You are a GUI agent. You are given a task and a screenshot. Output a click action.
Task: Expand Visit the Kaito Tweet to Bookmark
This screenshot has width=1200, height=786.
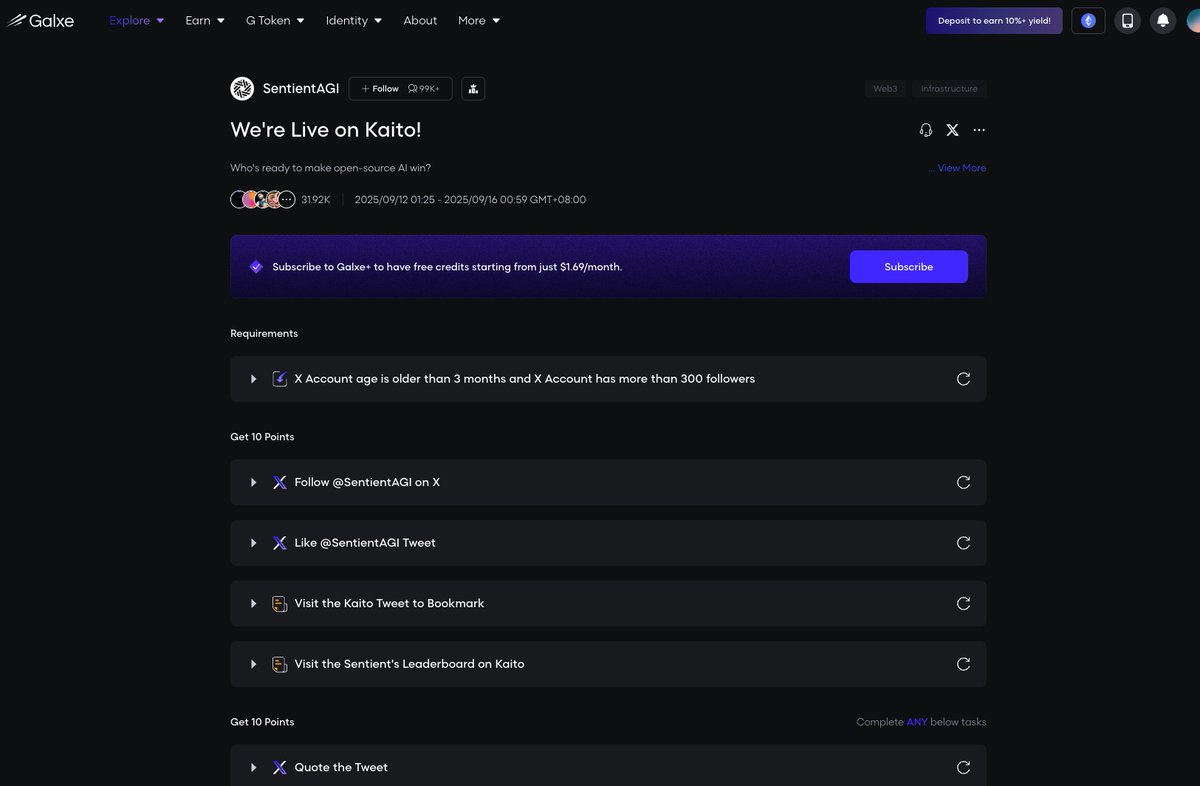point(608,604)
